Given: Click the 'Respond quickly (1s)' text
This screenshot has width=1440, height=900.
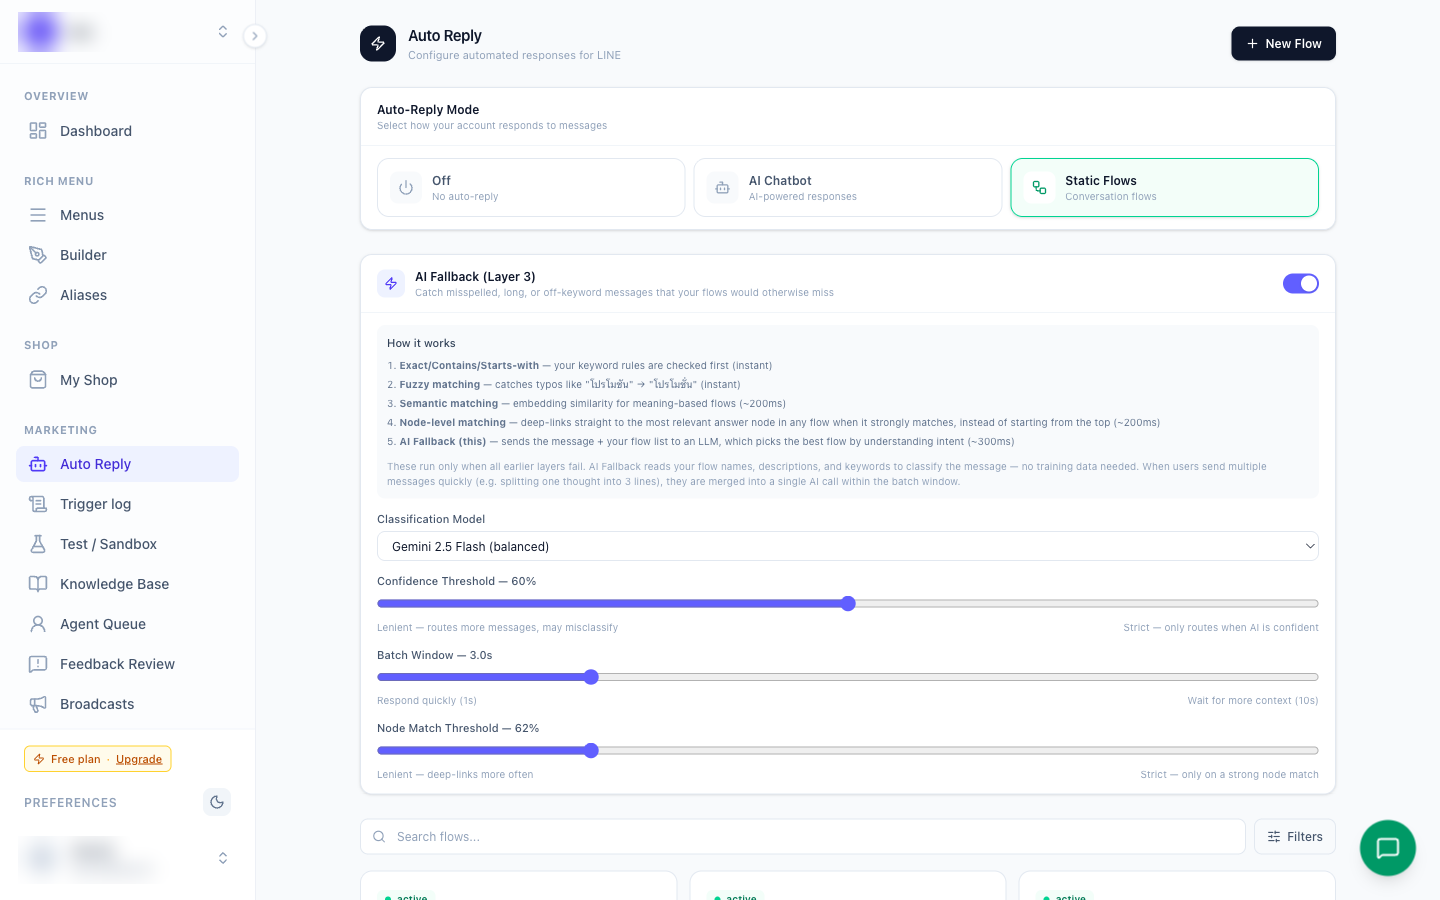Looking at the screenshot, I should [x=427, y=701].
